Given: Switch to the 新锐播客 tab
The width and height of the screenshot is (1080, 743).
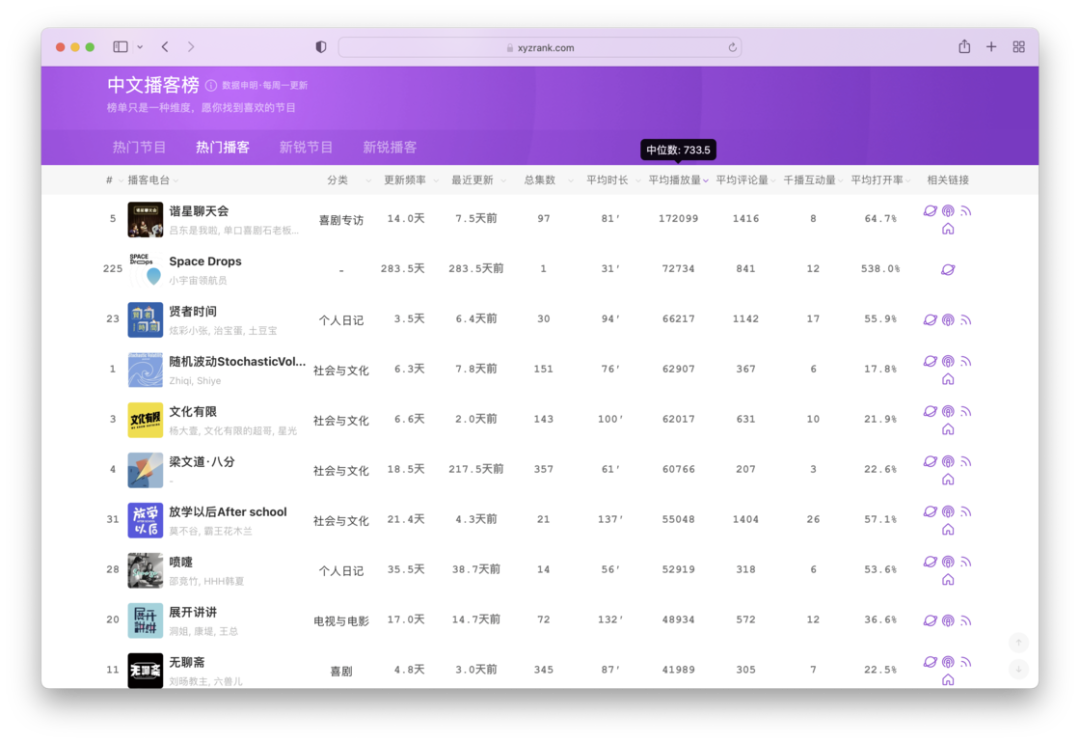Looking at the screenshot, I should (x=389, y=147).
